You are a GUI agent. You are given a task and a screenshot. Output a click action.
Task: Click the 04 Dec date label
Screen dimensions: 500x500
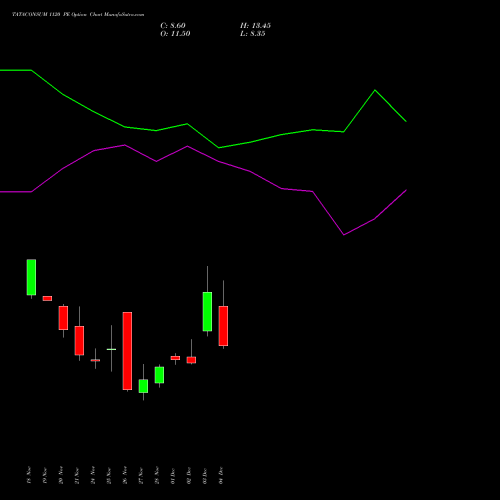click(221, 475)
